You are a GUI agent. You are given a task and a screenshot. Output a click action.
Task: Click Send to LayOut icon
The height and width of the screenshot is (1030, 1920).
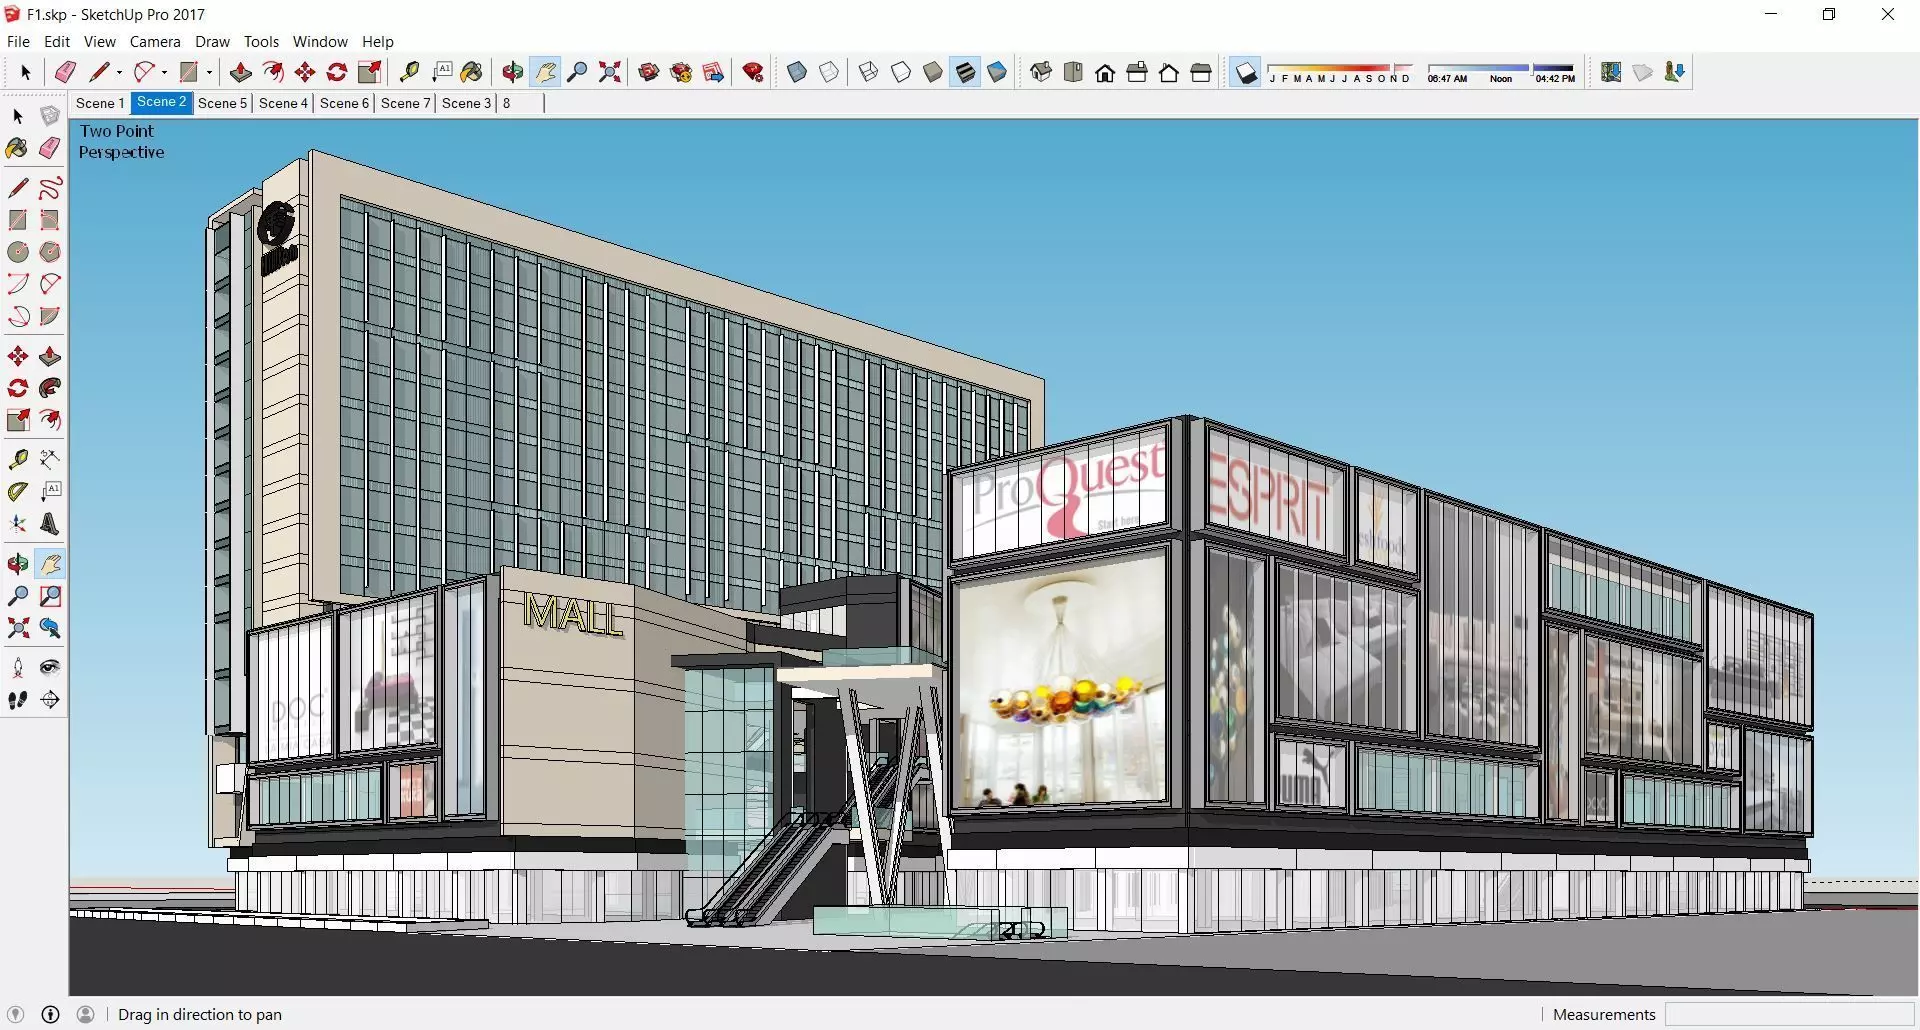(713, 72)
